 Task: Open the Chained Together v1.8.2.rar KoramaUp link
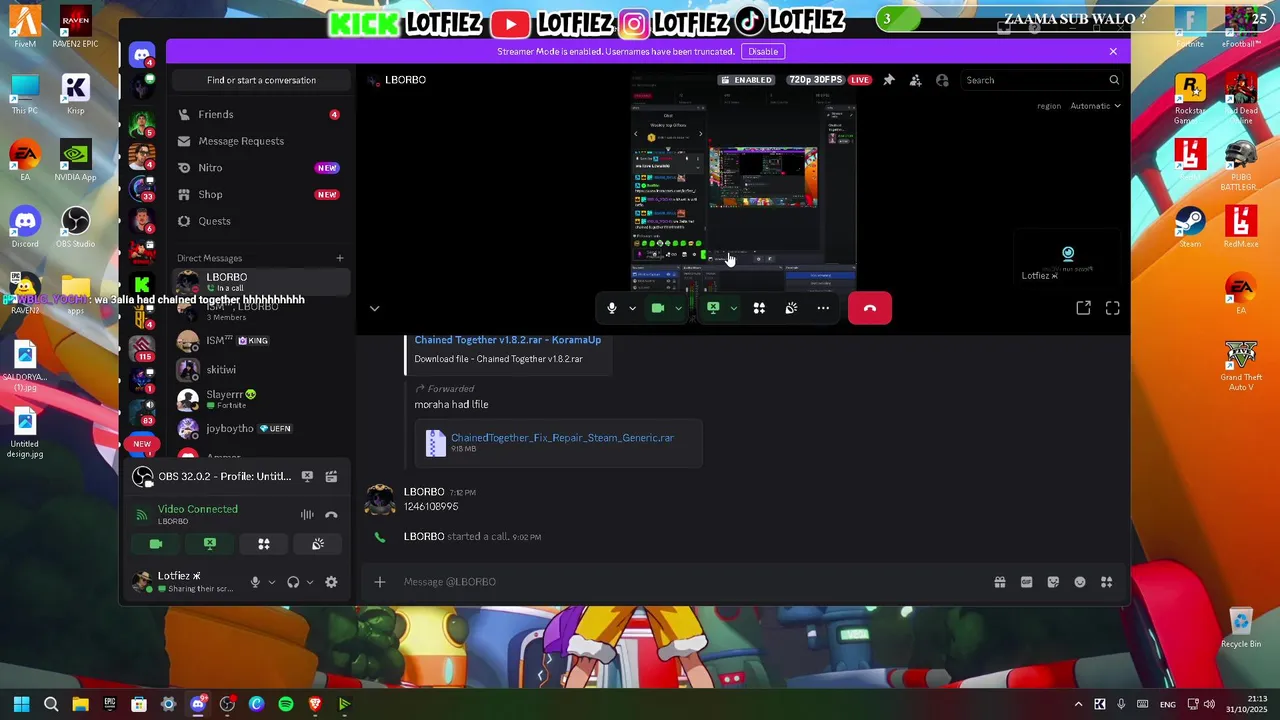[507, 340]
